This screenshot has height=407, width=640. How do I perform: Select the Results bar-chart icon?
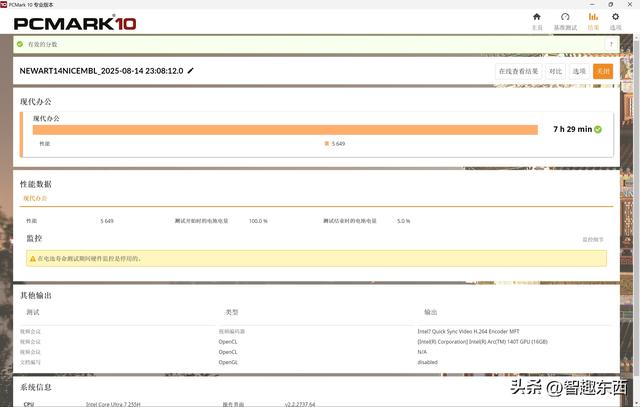593,17
